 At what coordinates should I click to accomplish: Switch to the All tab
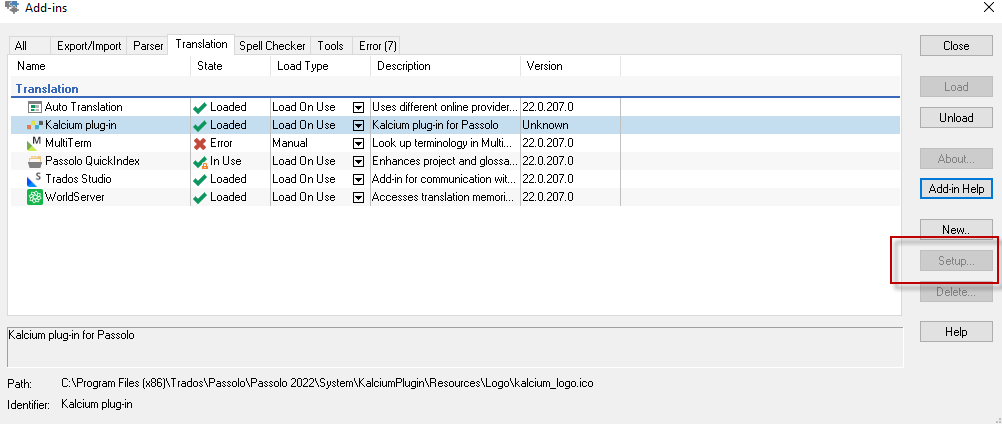pyautogui.click(x=29, y=45)
